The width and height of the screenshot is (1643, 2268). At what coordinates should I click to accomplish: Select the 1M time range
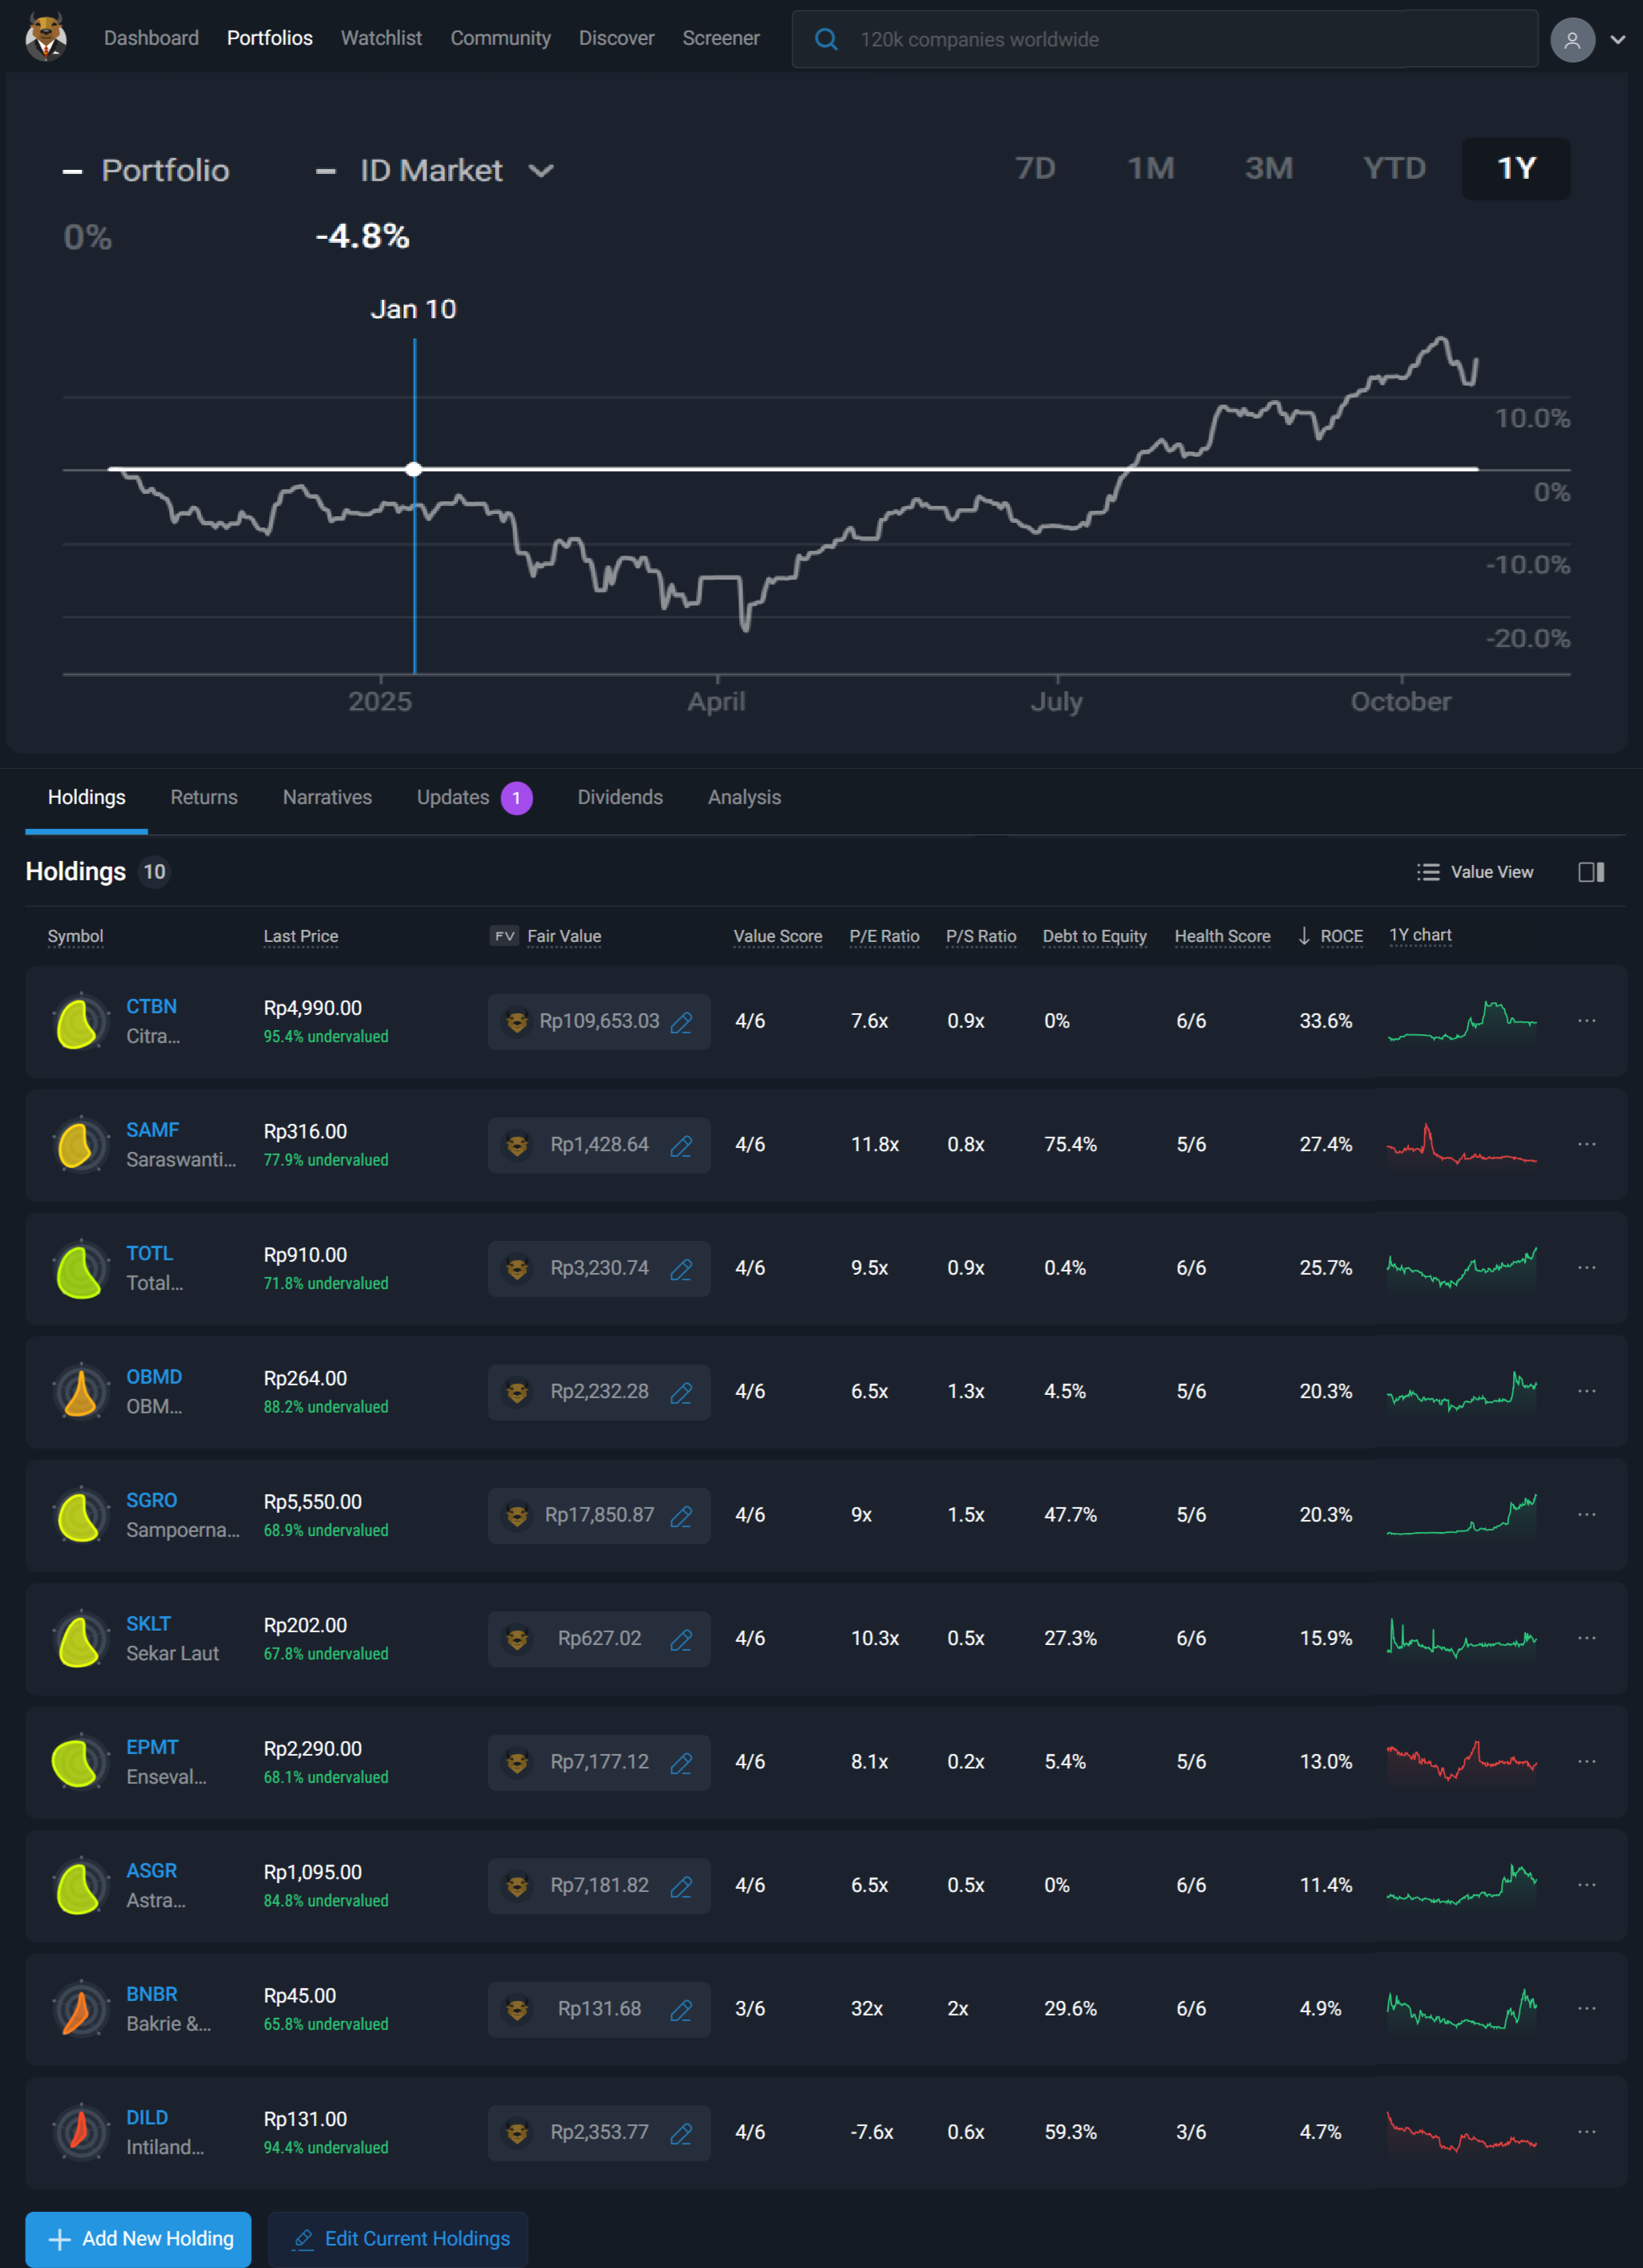pos(1150,168)
